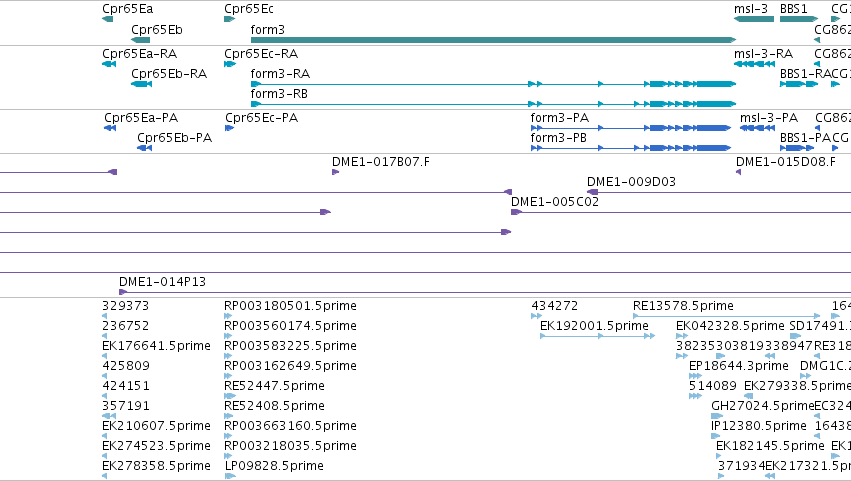This screenshot has width=851, height=481.
Task: Click the BBS1 gene label
Action: [793, 9]
